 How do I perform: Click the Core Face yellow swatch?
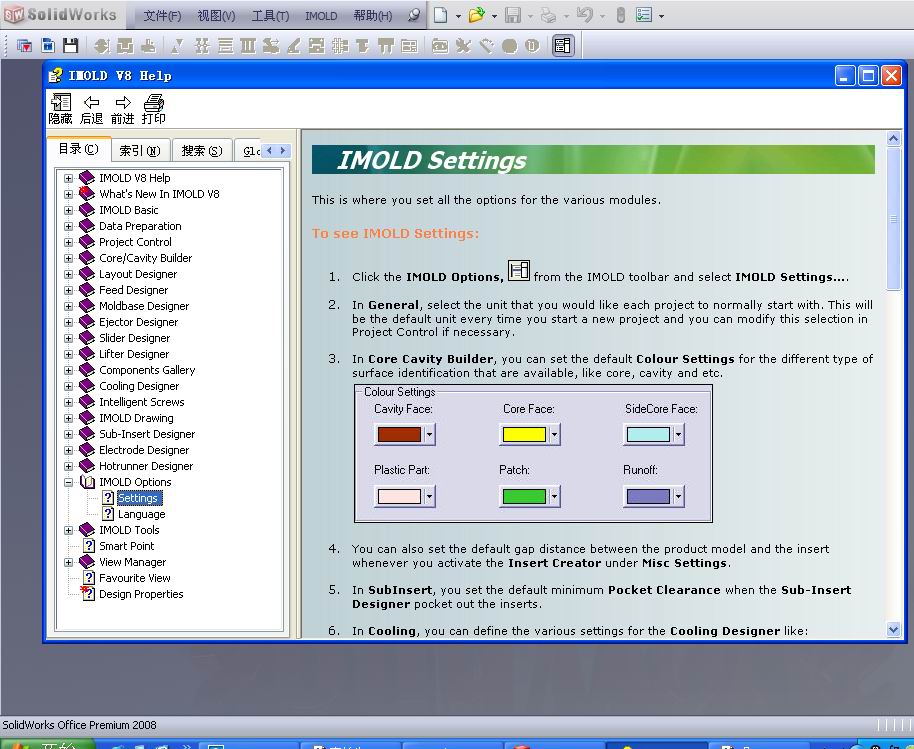(523, 434)
